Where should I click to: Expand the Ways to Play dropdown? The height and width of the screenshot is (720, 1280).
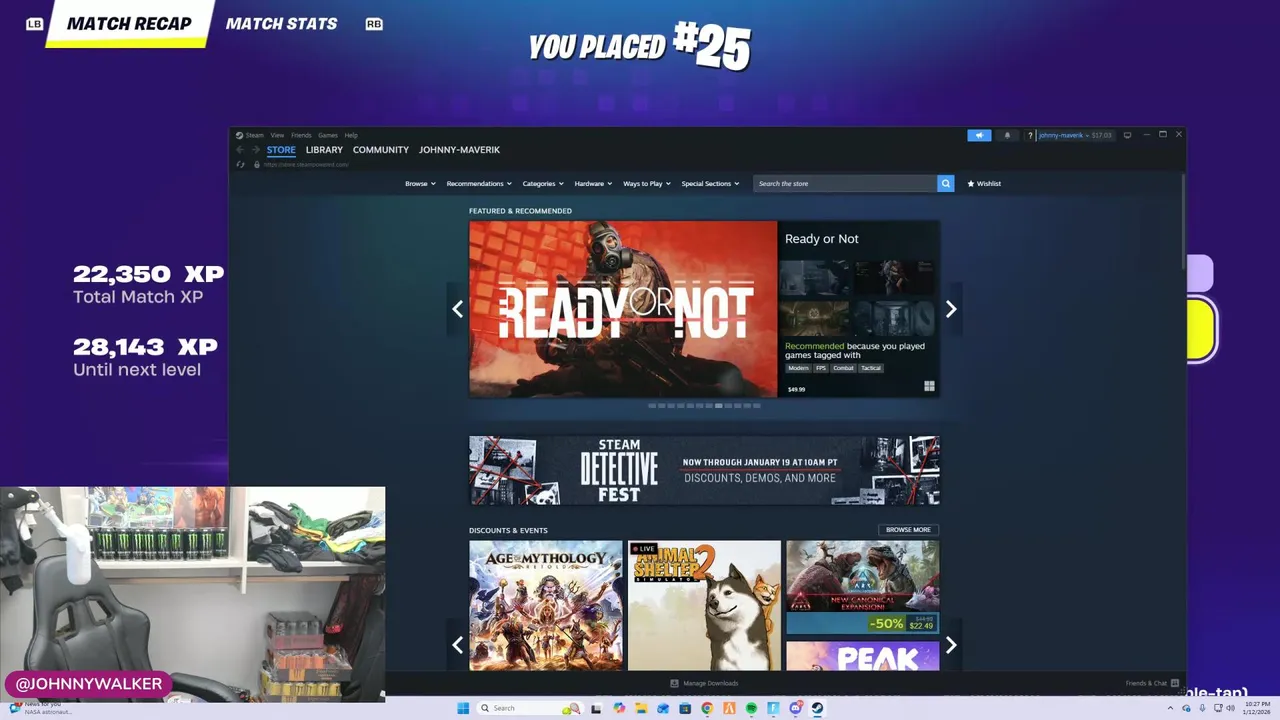click(647, 184)
